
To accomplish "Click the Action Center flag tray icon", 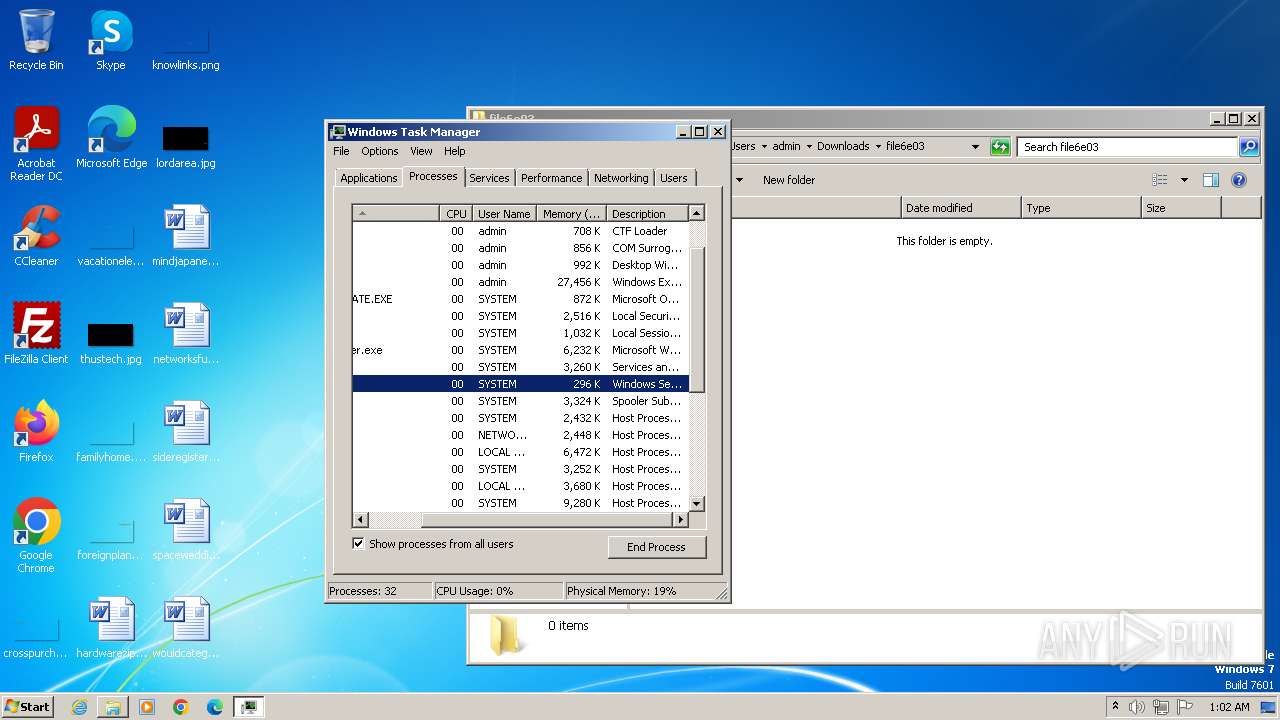I will coord(1185,707).
